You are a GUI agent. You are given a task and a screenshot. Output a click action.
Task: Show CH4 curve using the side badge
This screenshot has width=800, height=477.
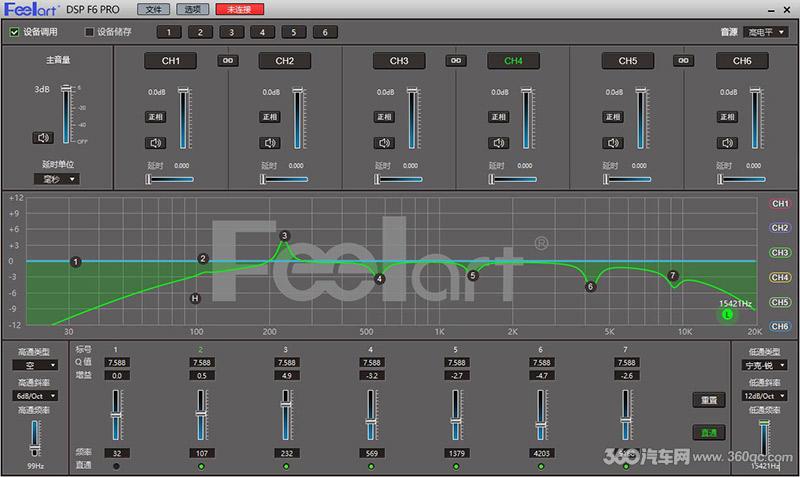780,277
